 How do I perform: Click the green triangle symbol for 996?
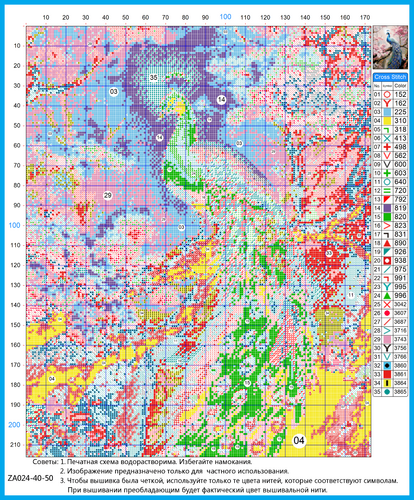387,296
